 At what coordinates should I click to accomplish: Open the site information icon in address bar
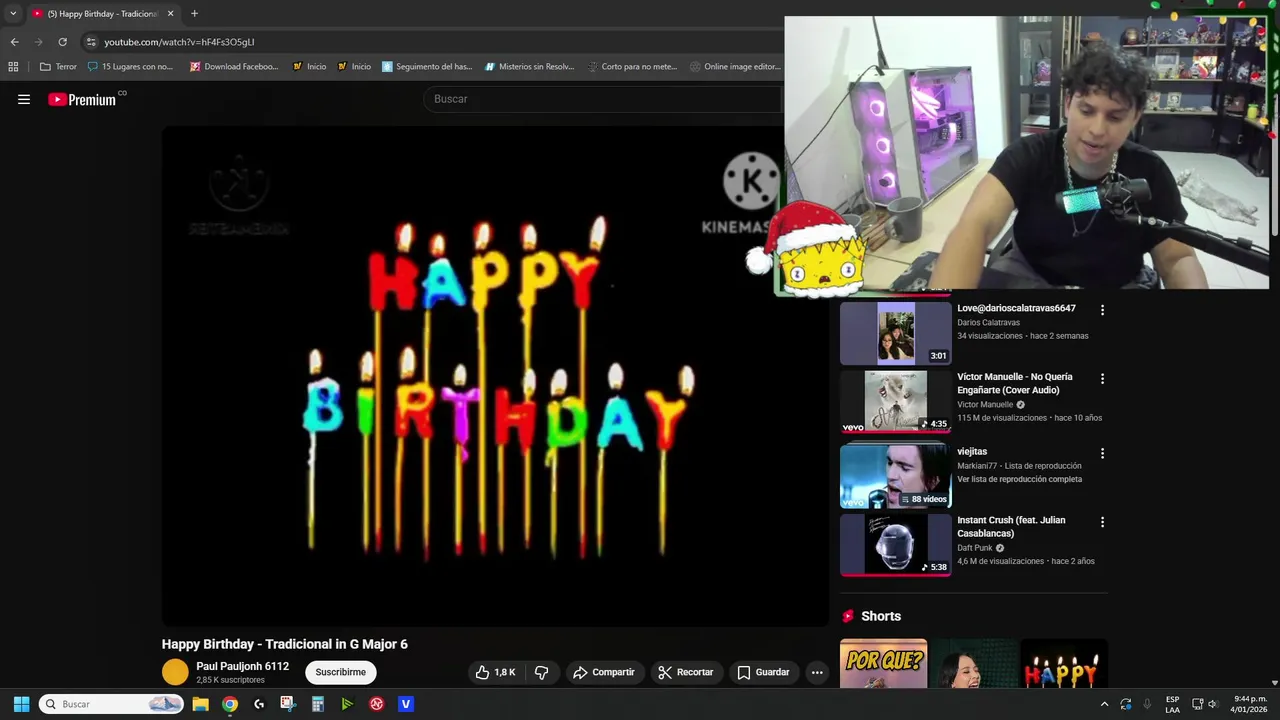click(x=91, y=42)
